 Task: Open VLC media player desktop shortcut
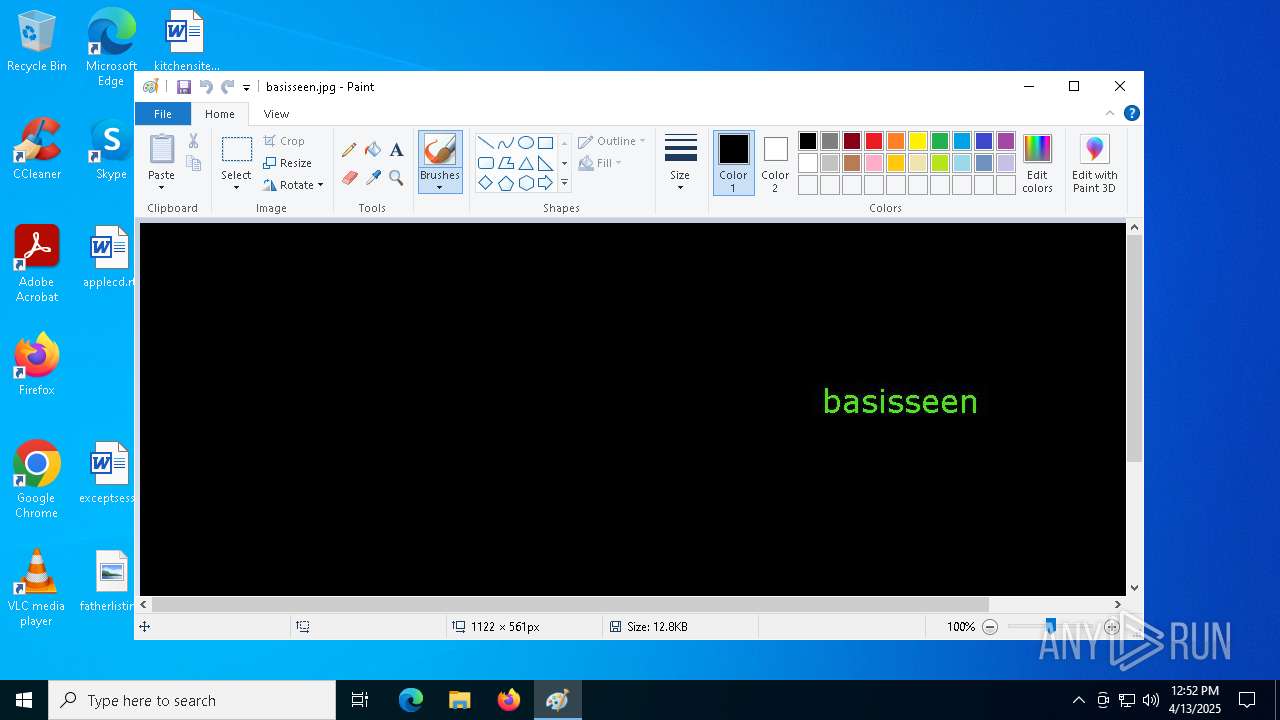[37, 587]
